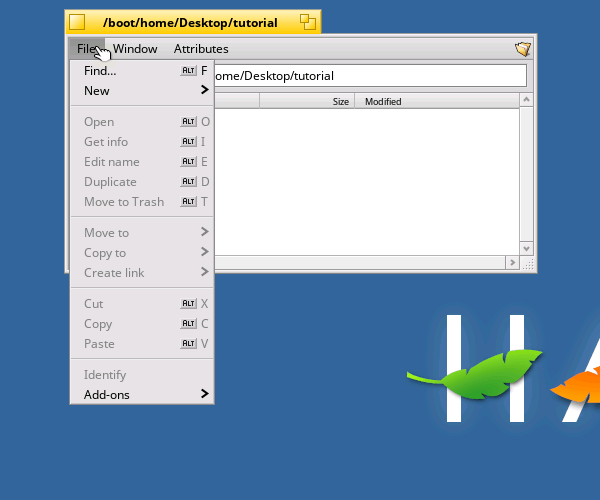Click the zoom box on the window tab
This screenshot has width=600, height=500.
click(308, 22)
